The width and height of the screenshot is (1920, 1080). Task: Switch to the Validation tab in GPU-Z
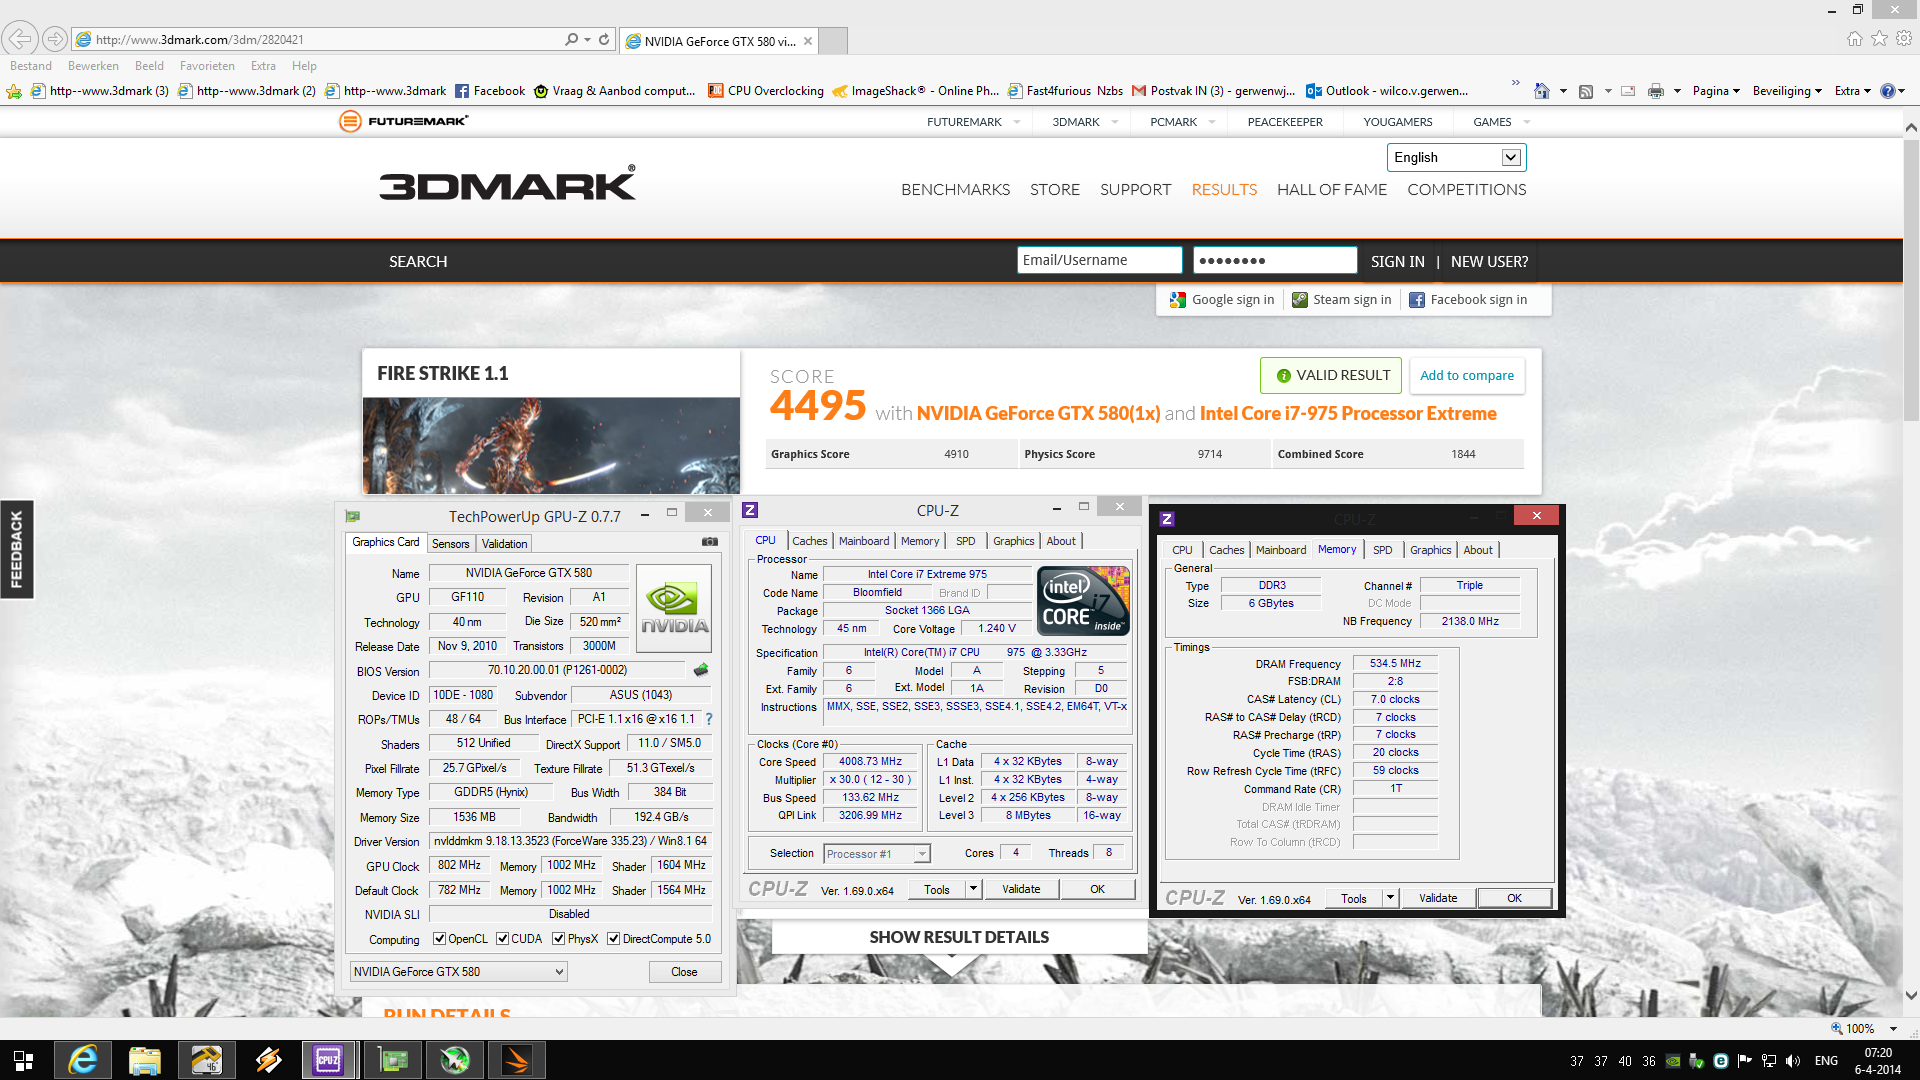tap(504, 544)
